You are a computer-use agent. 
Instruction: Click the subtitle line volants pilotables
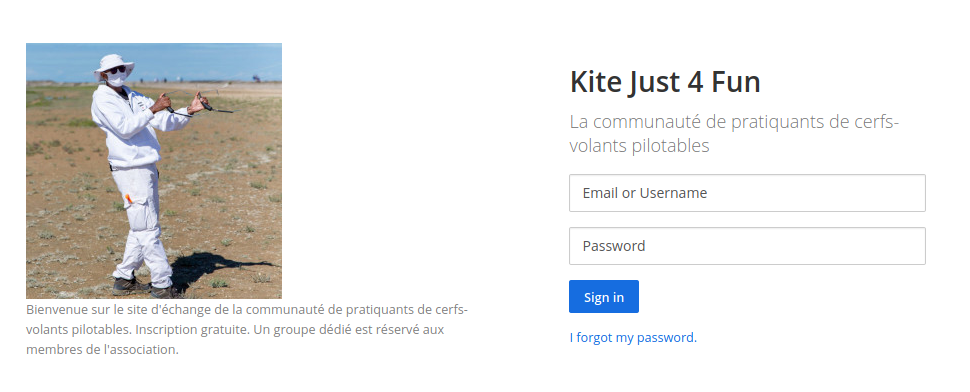[639, 146]
